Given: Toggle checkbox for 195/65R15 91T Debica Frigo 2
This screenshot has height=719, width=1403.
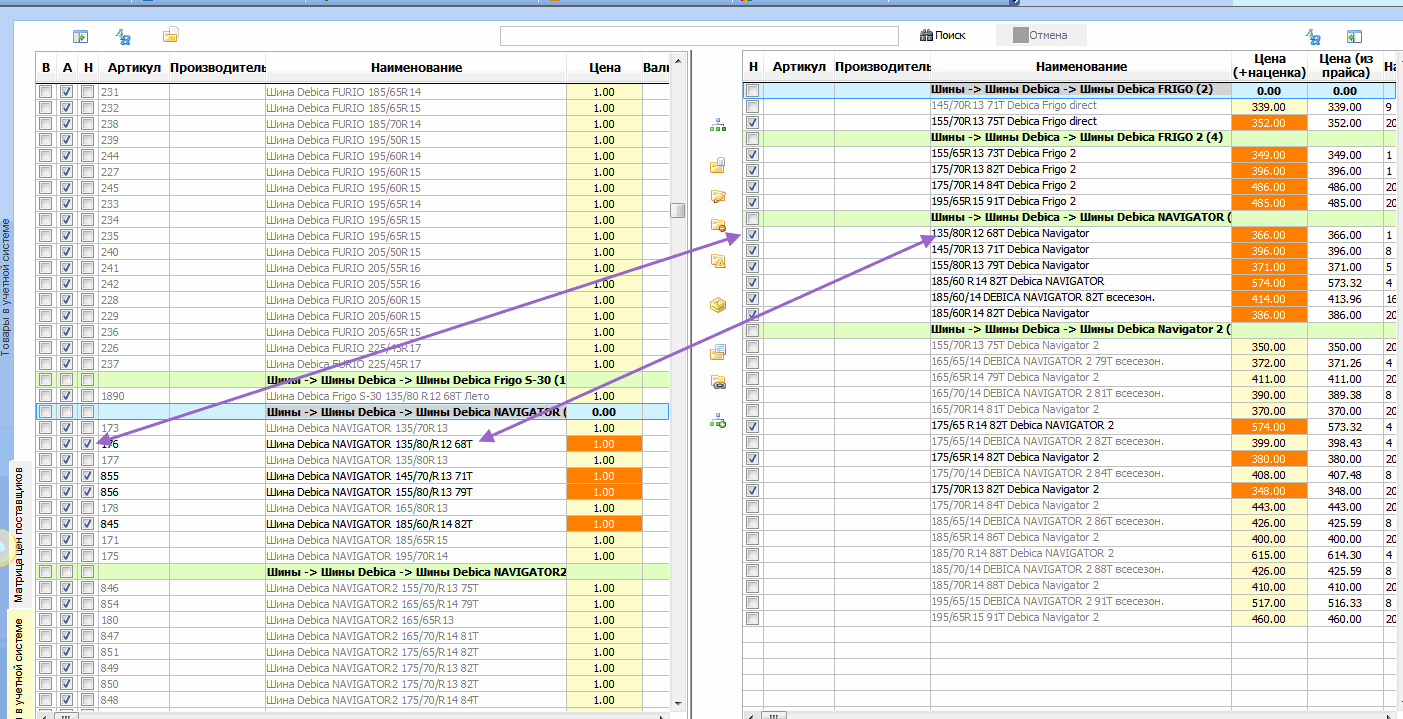Looking at the screenshot, I should point(752,202).
